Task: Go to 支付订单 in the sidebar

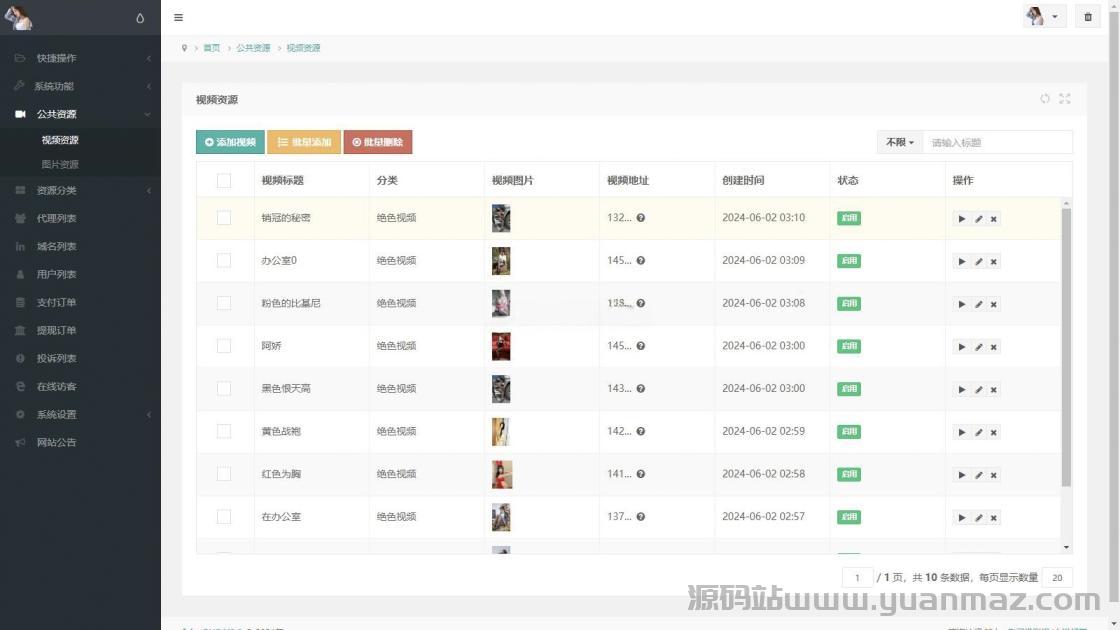Action: click(x=56, y=302)
